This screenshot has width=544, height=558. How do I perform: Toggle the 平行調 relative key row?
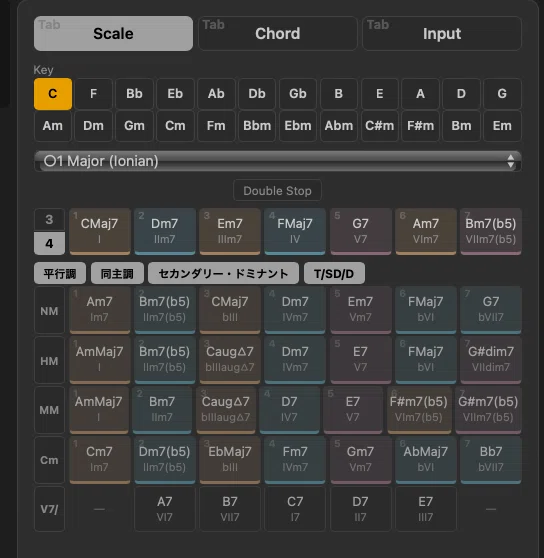click(60, 273)
